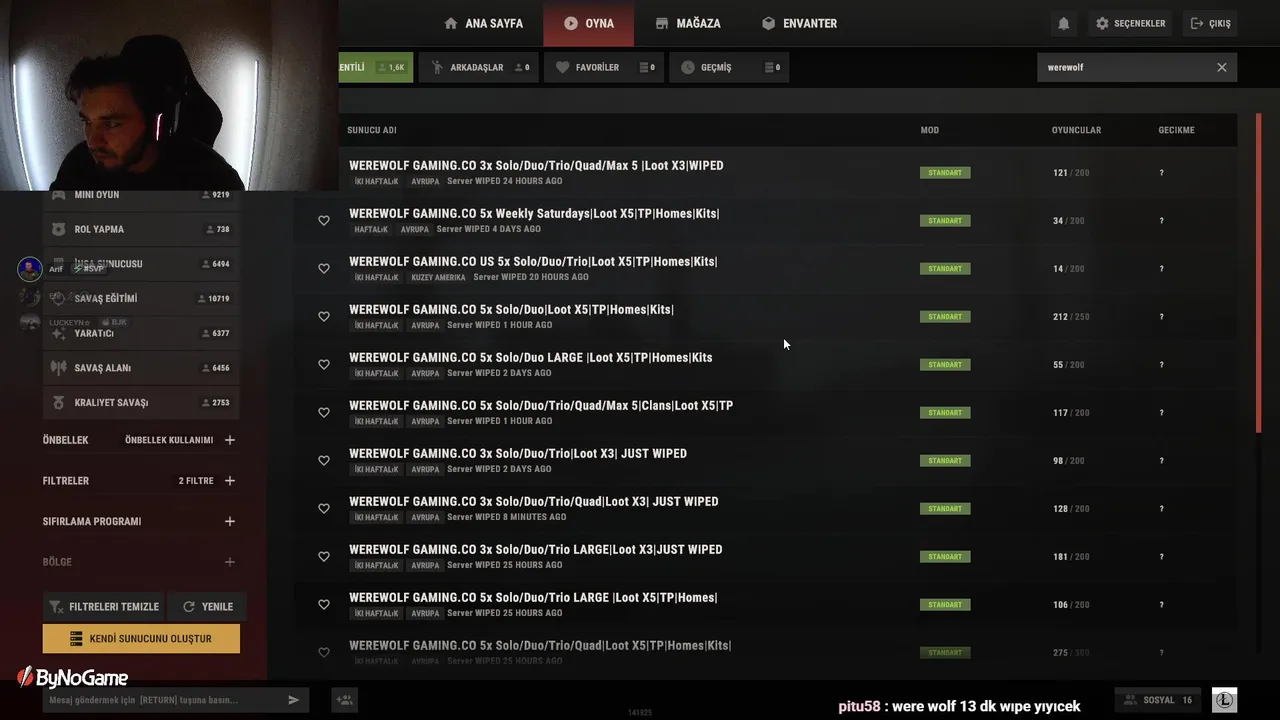Click the Arif voice overlay avatar
This screenshot has width=1280, height=720.
coord(30,269)
